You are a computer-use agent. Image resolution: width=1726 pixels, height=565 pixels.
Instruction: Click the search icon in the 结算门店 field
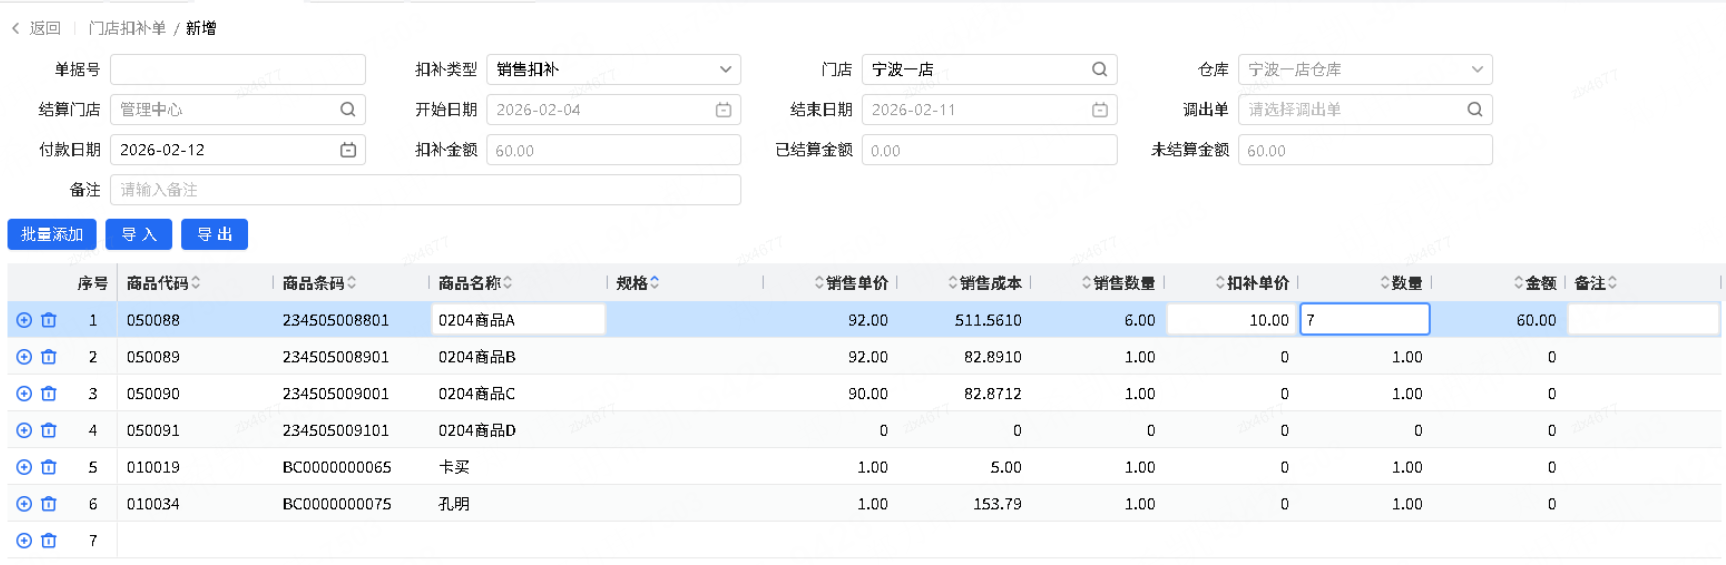tap(348, 109)
